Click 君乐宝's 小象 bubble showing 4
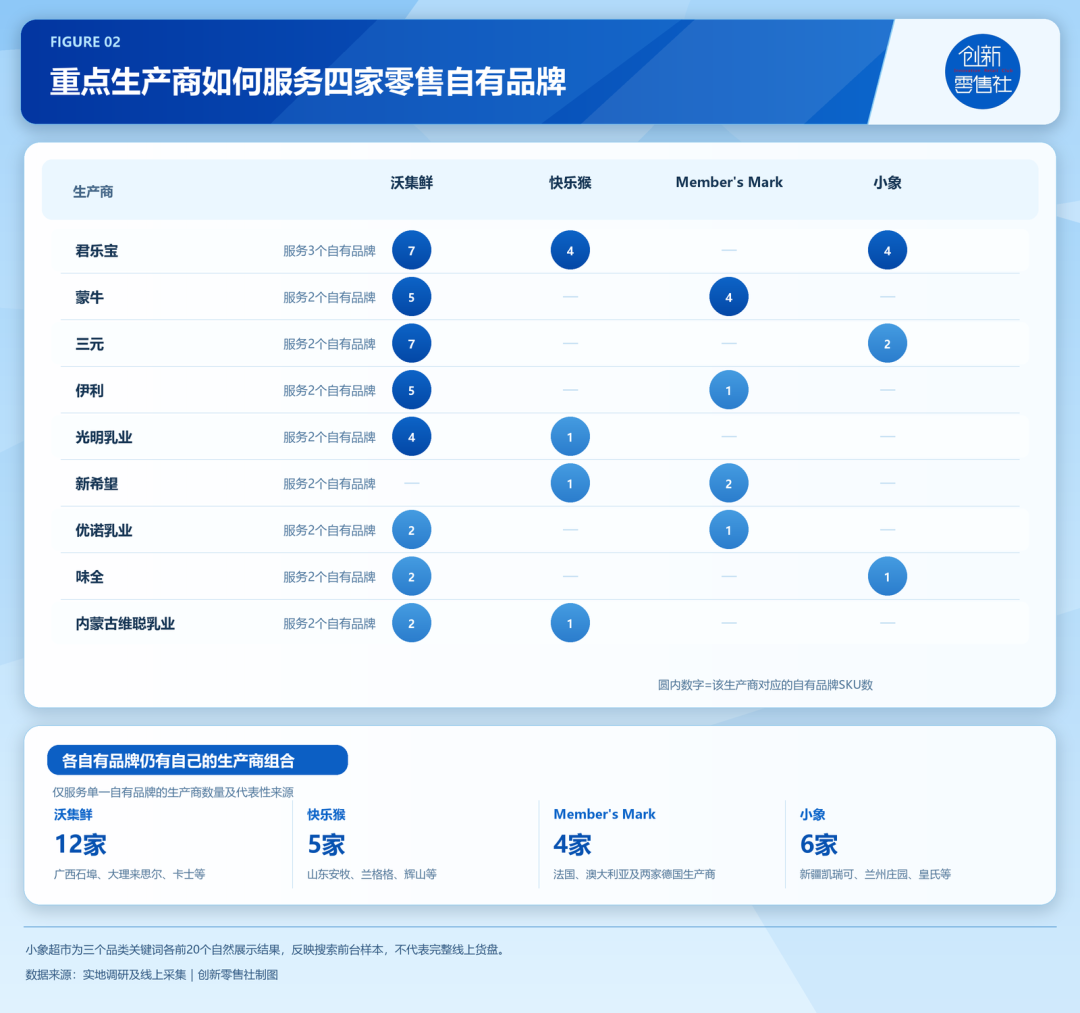 pyautogui.click(x=887, y=250)
